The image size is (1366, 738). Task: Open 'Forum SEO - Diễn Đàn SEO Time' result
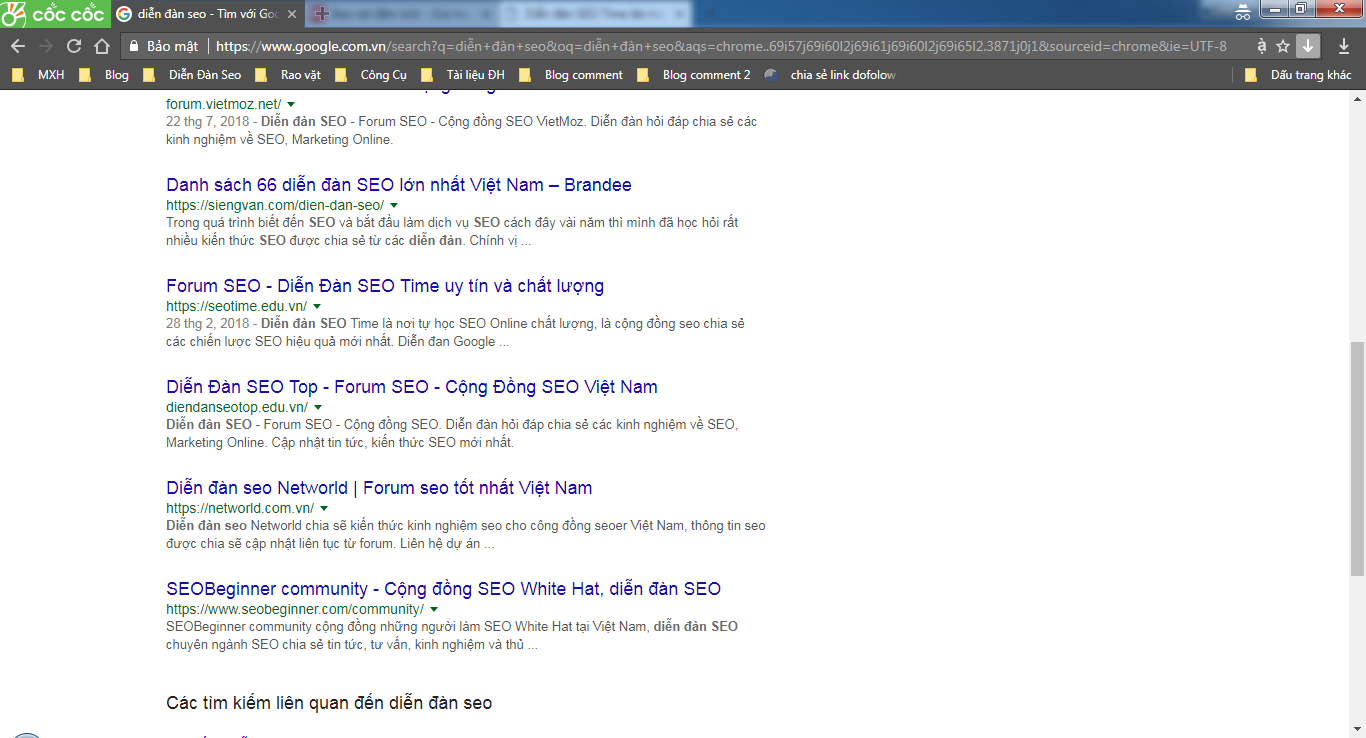385,286
